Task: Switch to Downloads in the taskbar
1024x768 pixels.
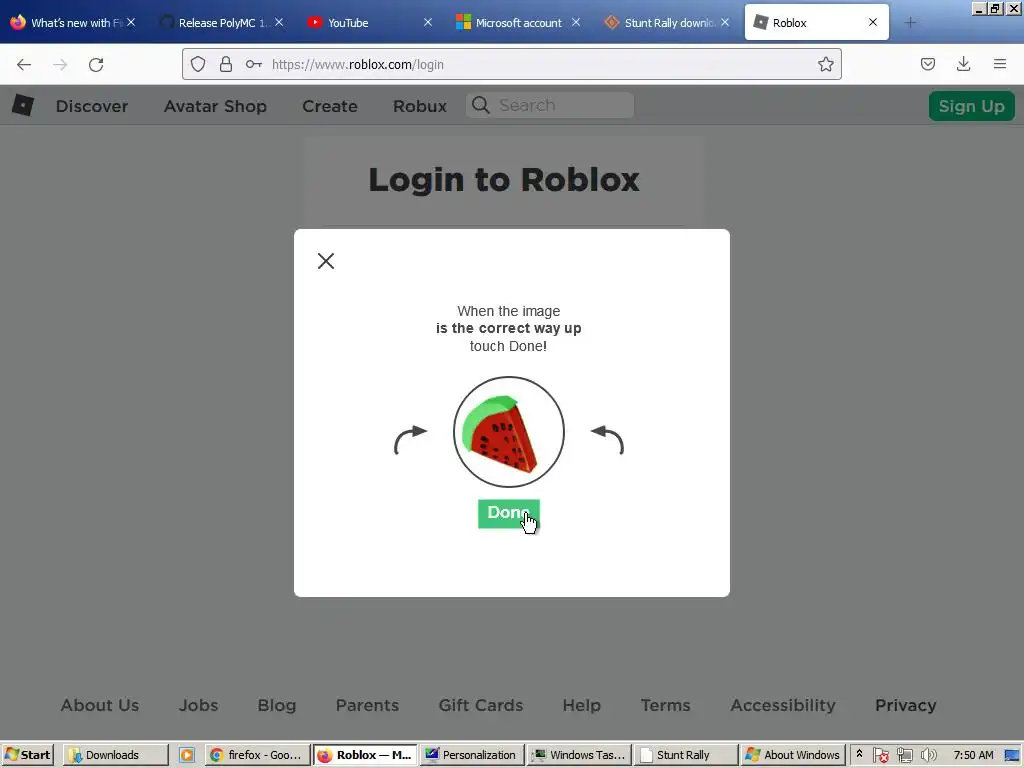Action: pyautogui.click(x=116, y=755)
